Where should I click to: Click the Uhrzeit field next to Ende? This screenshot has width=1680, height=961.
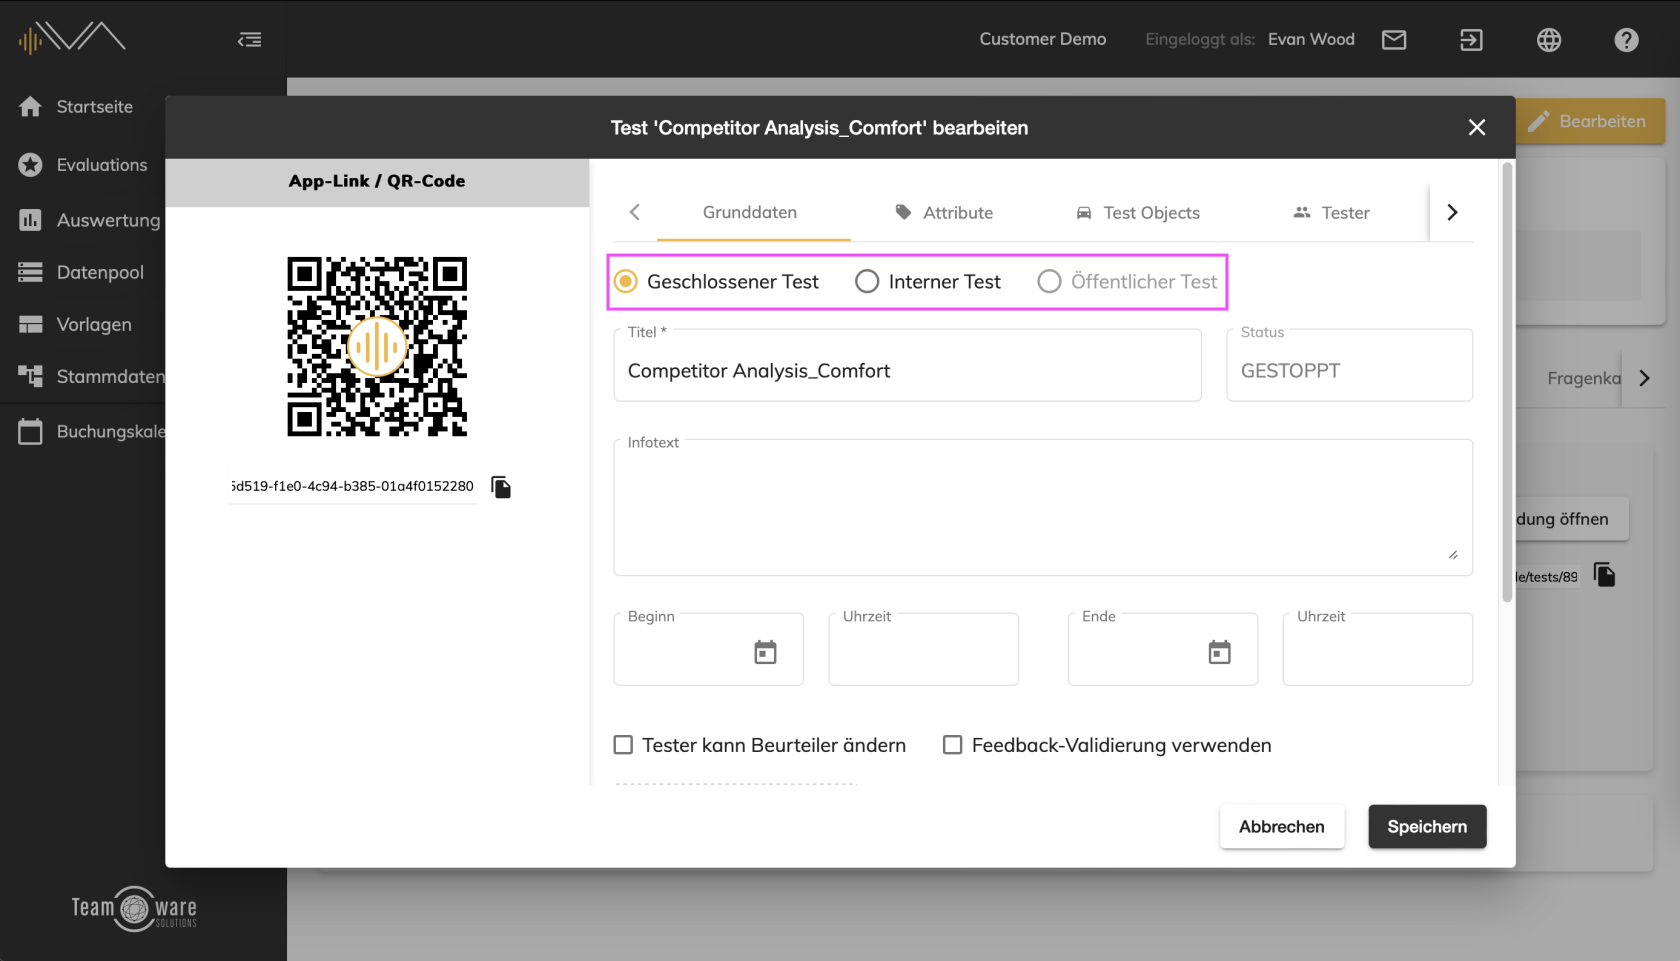pos(1377,649)
